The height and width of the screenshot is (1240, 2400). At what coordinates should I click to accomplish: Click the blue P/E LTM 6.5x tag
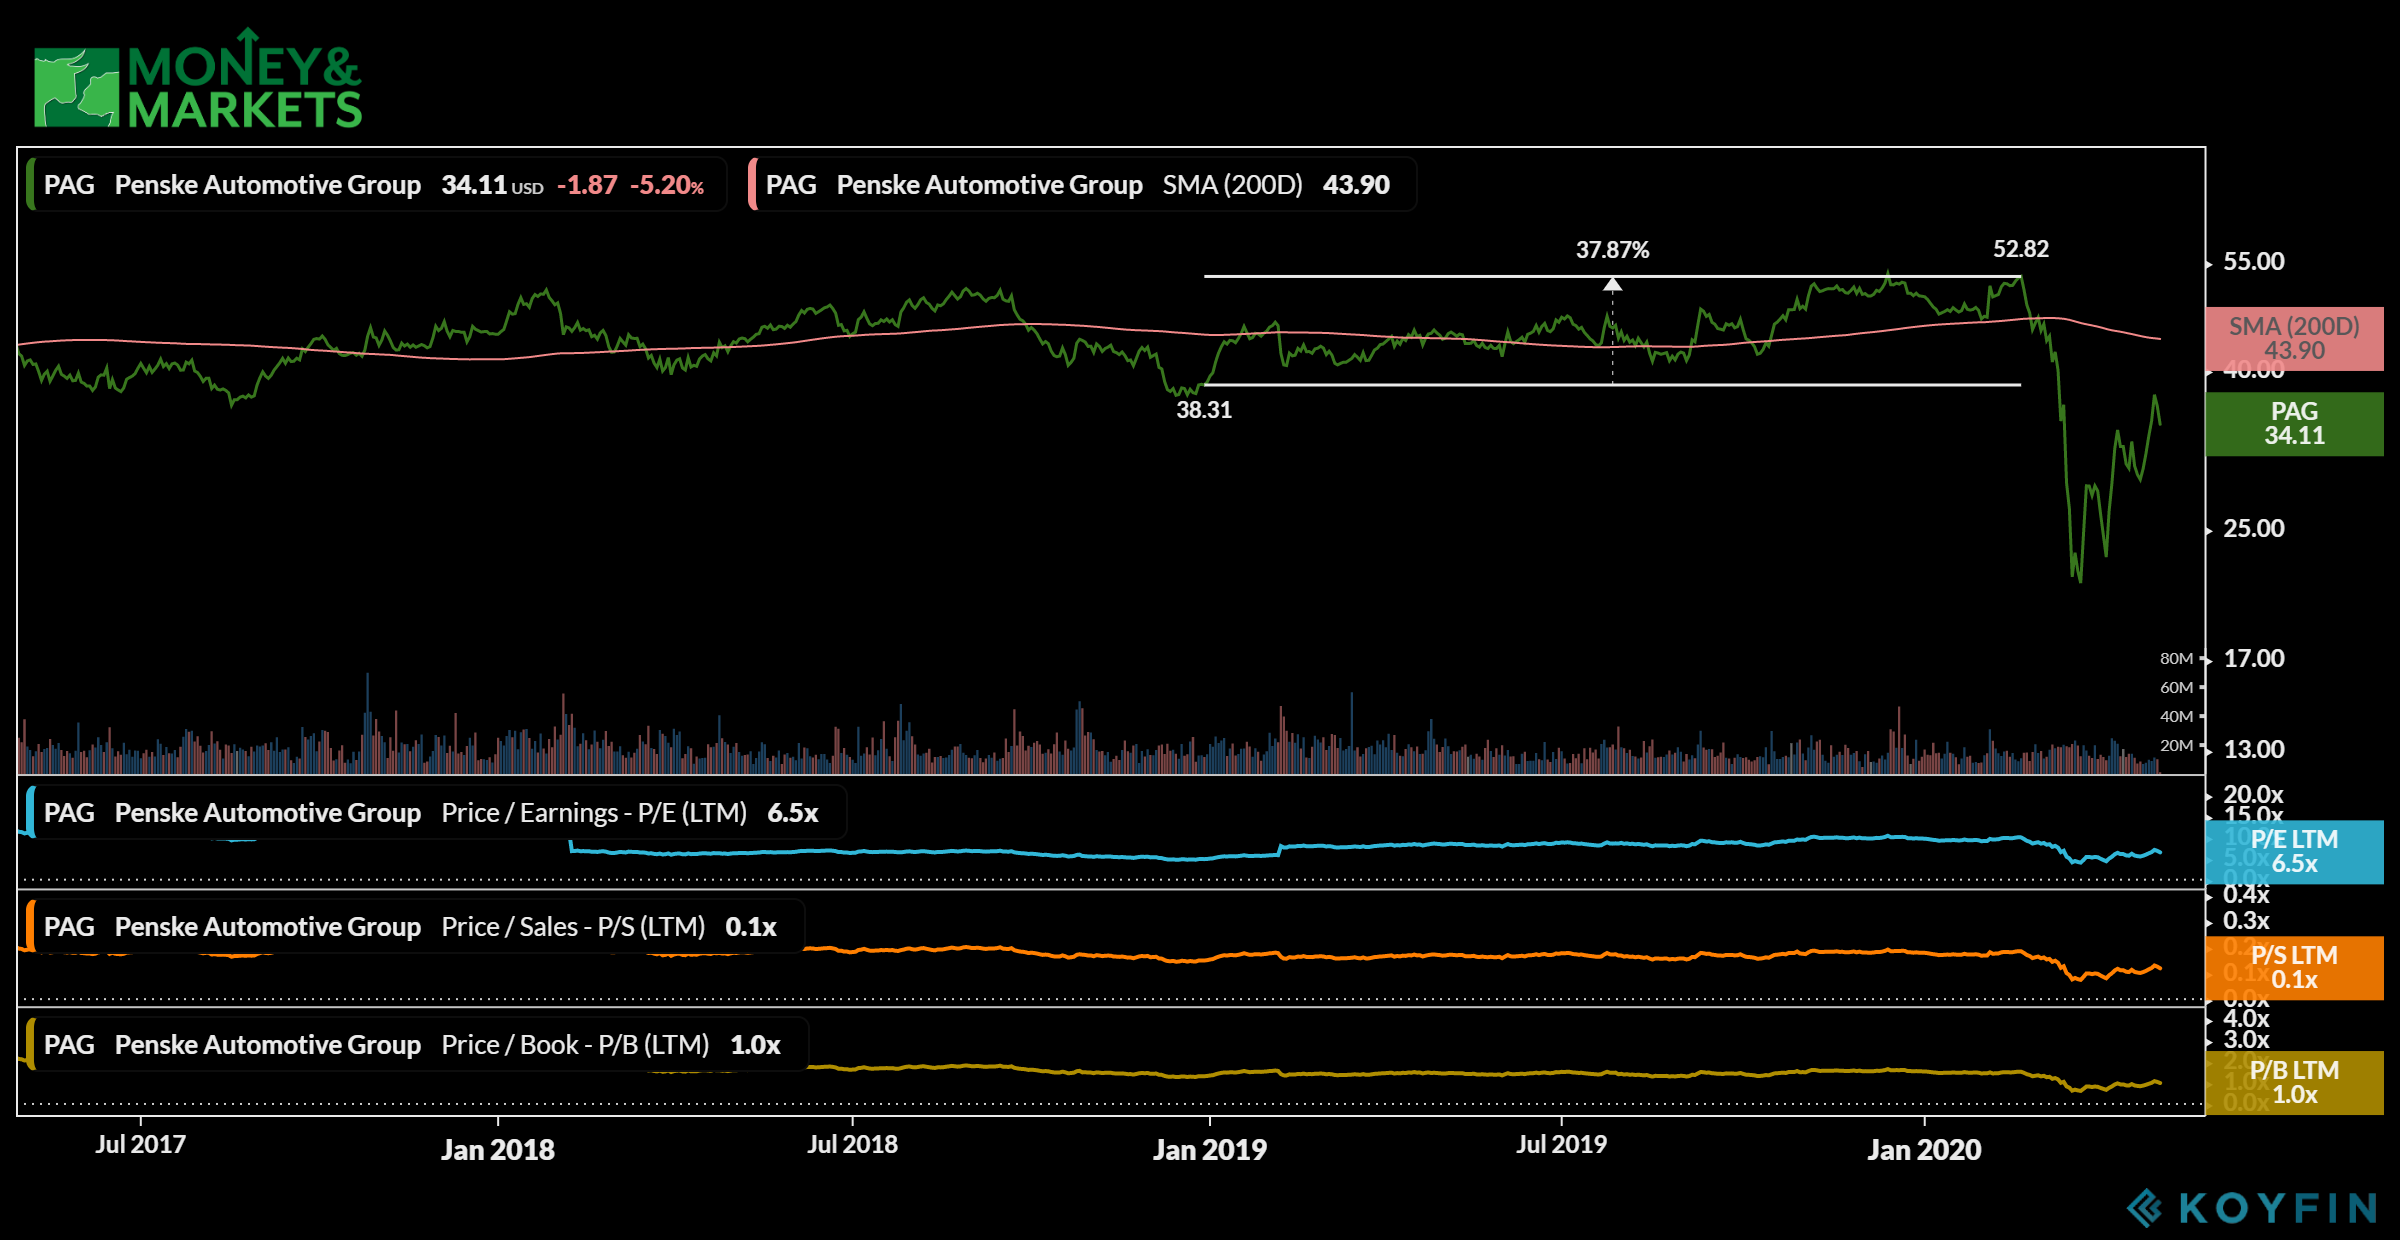2294,852
